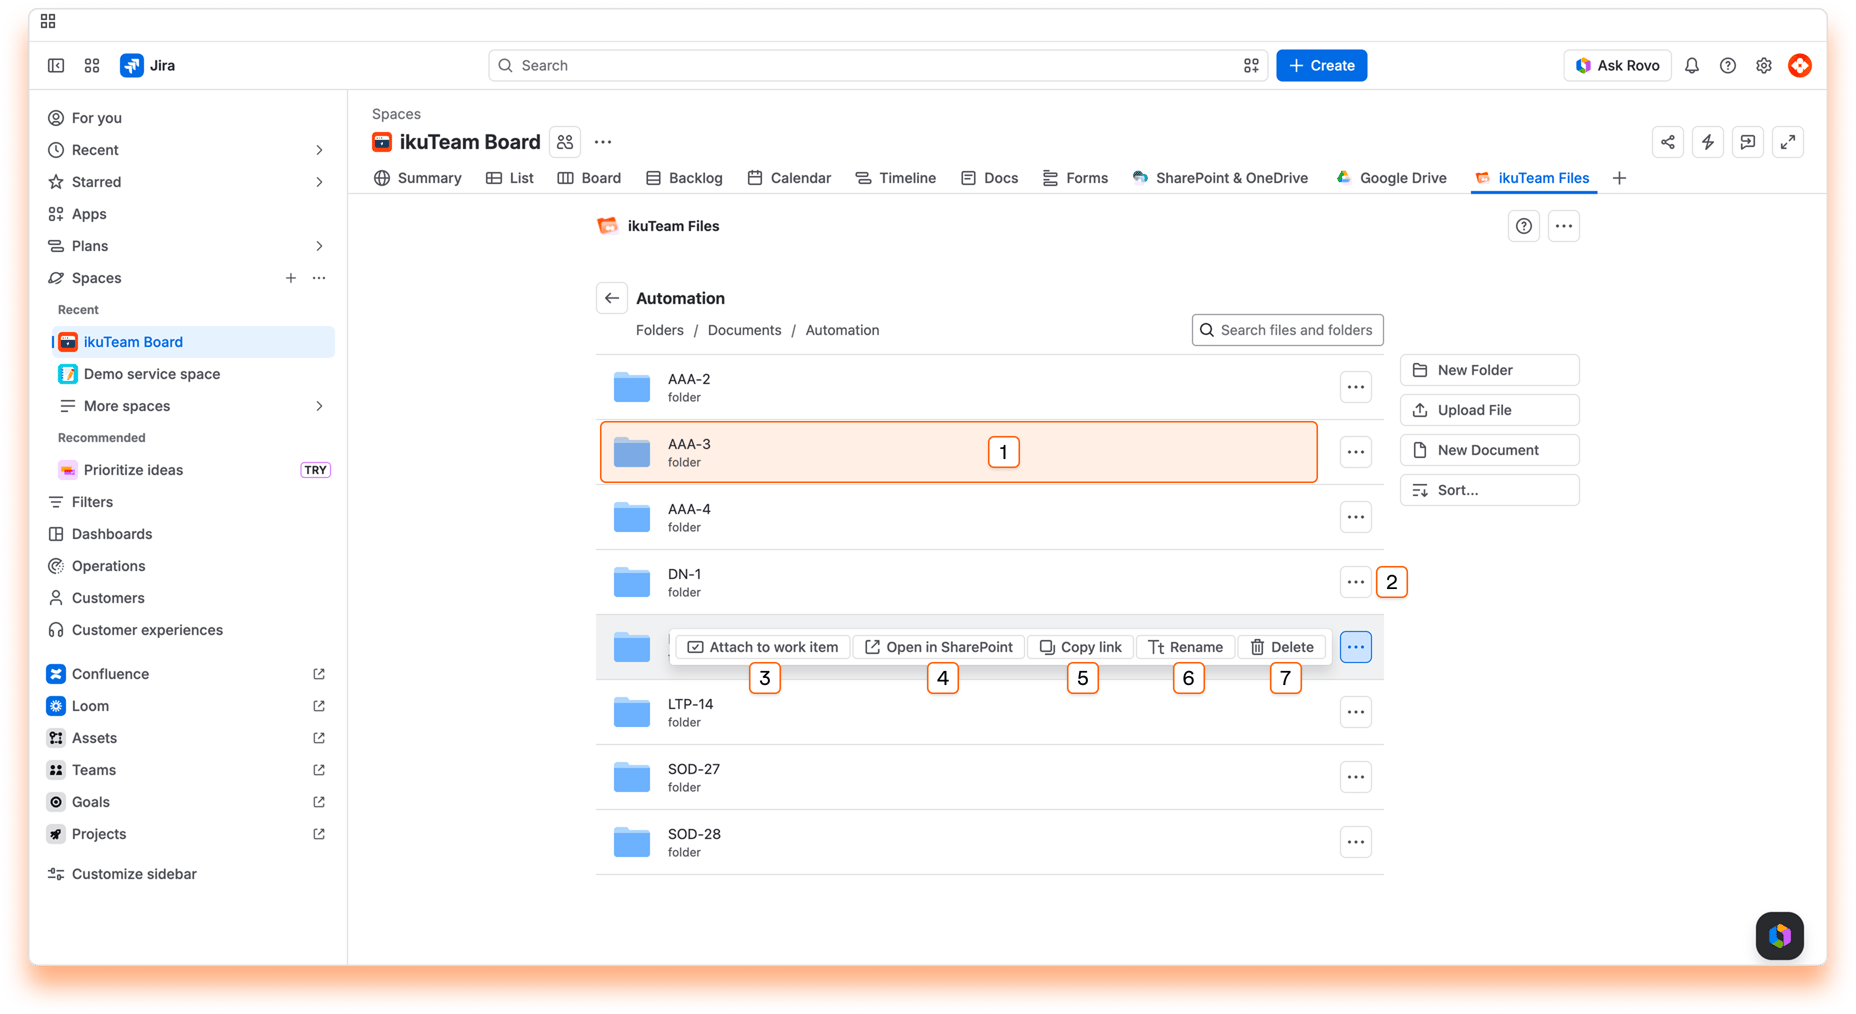The image size is (1856, 1014).
Task: Open more actions for AAA-2 folder
Action: coord(1356,387)
